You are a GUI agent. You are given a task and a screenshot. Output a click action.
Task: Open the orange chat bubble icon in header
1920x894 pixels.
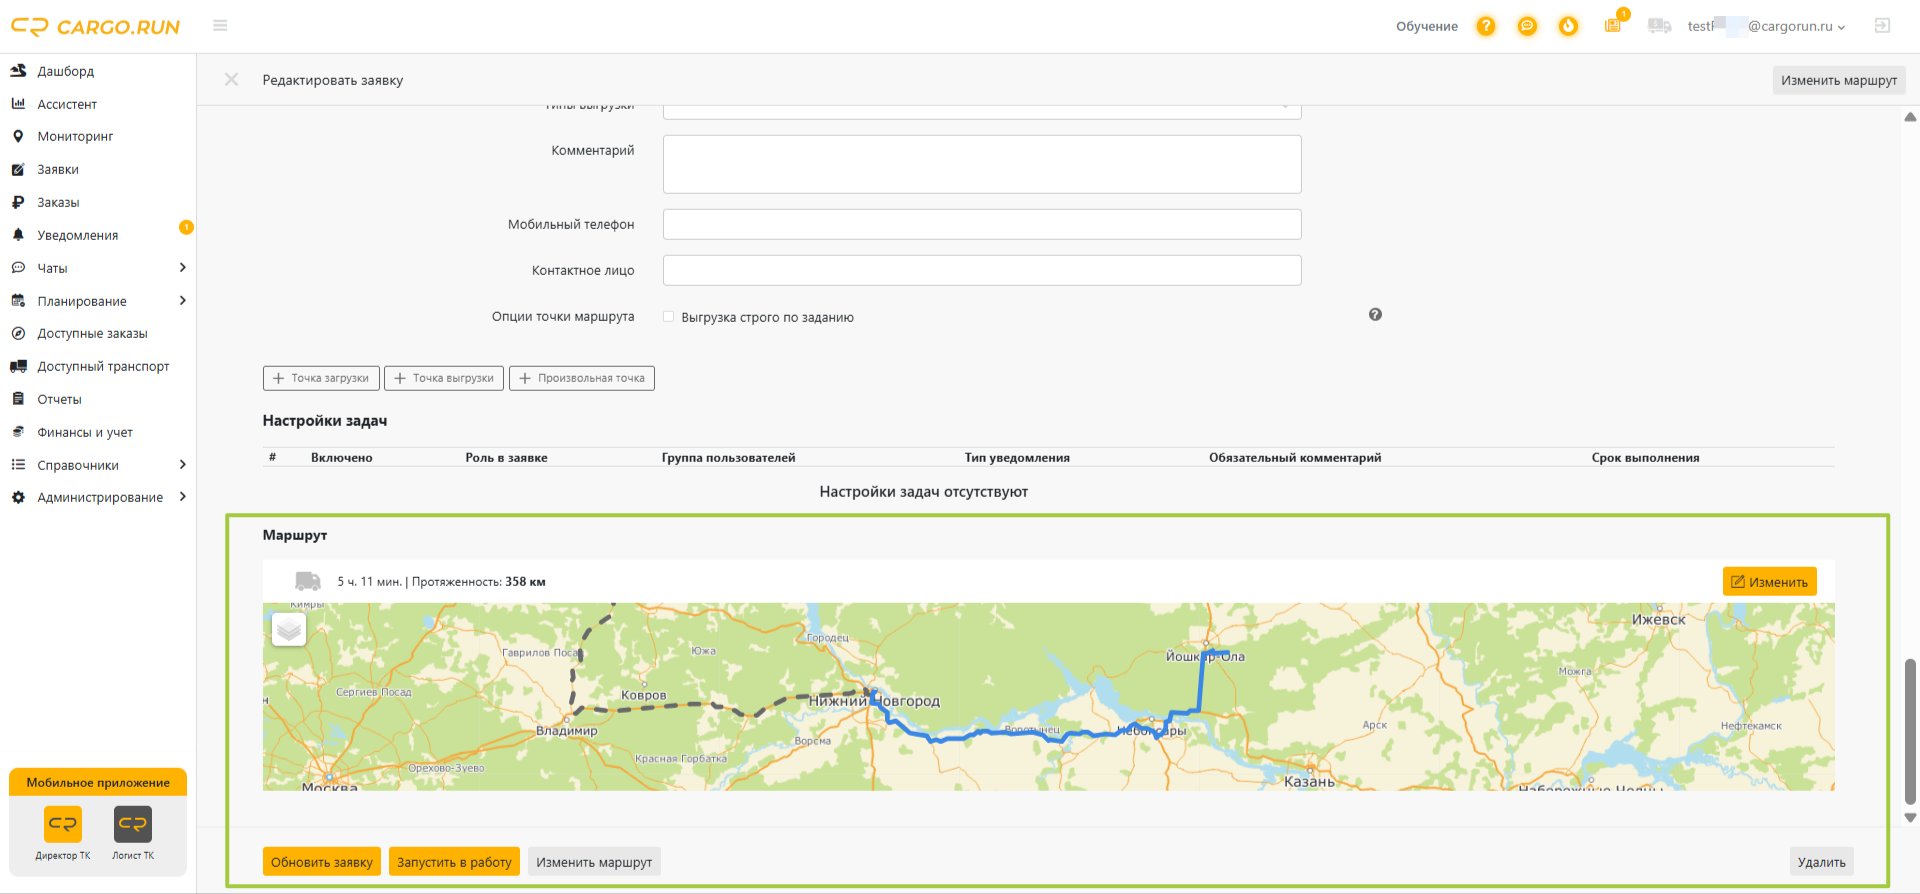coord(1527,26)
